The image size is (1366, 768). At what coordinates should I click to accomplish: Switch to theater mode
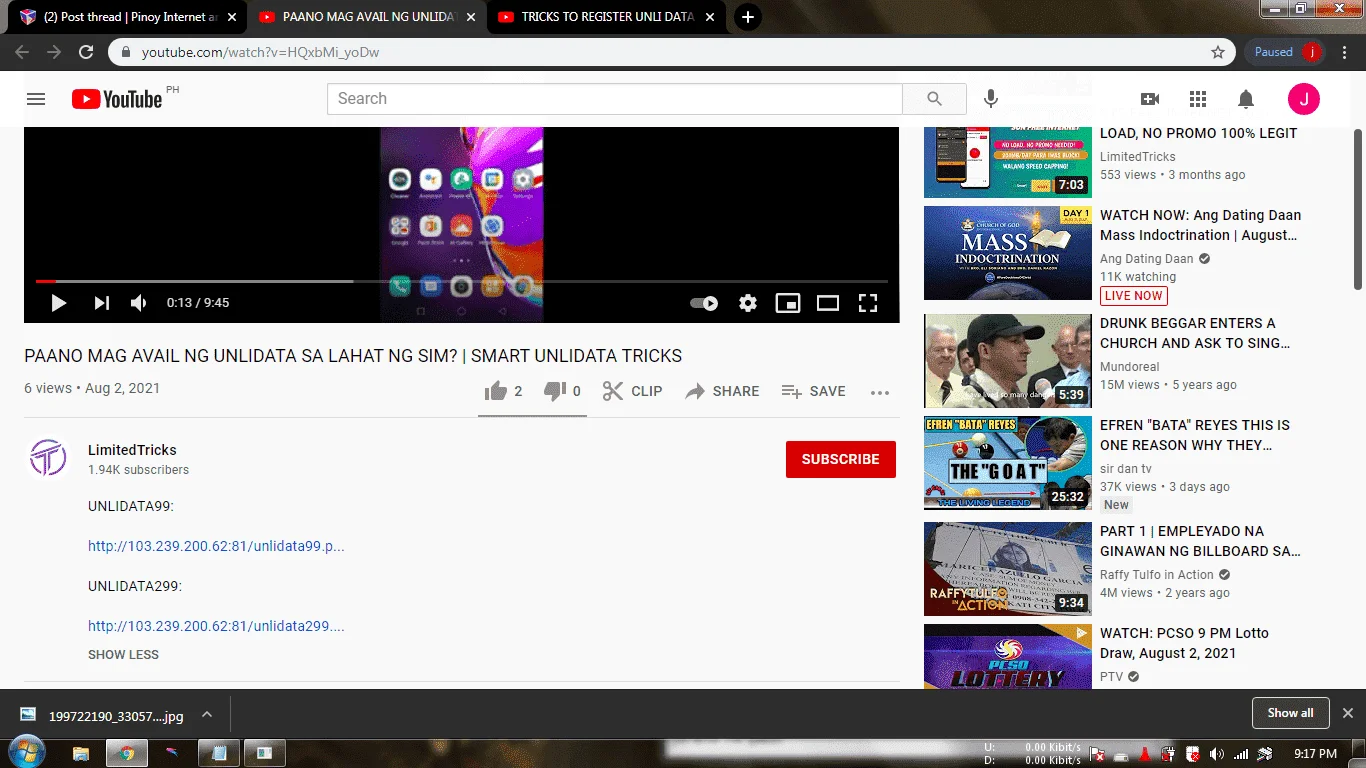pos(828,303)
